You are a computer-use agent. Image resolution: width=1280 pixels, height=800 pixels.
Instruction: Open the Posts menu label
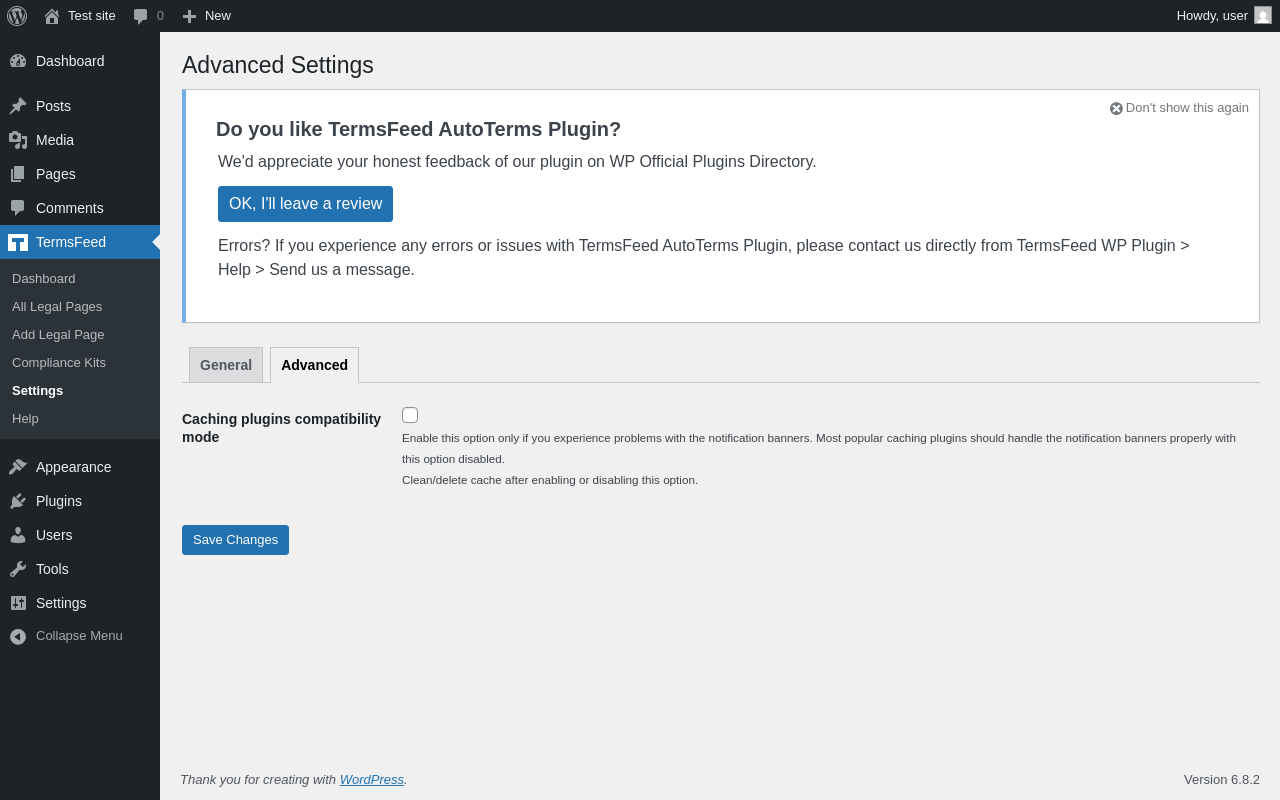tap(53, 106)
